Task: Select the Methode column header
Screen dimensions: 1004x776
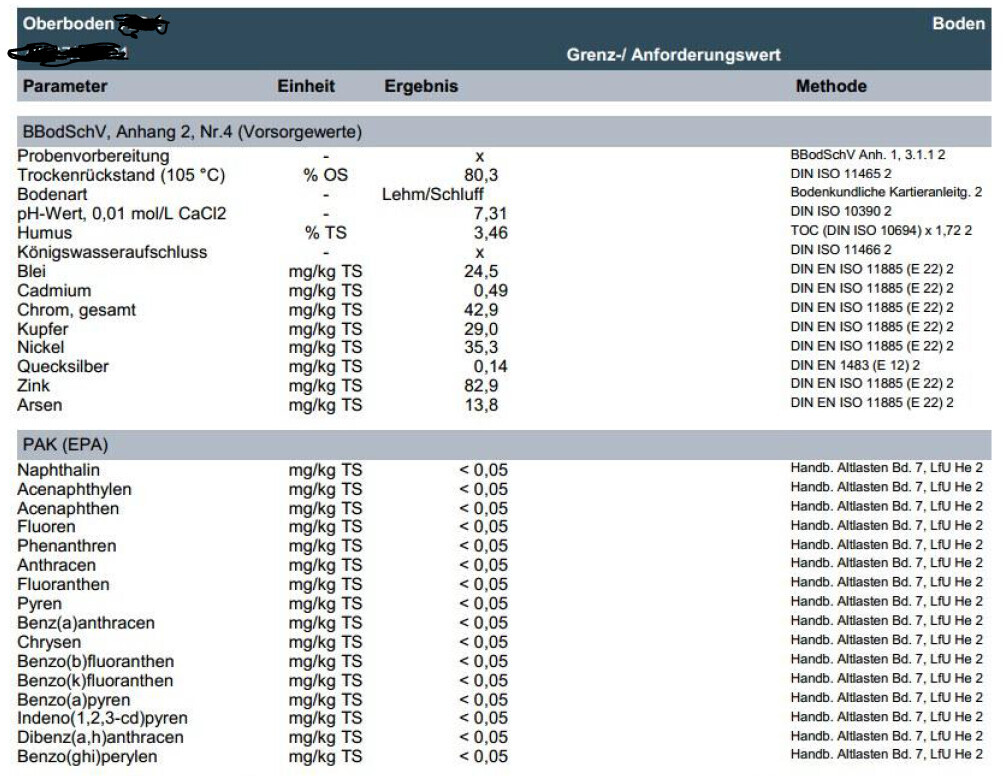Action: pos(831,86)
